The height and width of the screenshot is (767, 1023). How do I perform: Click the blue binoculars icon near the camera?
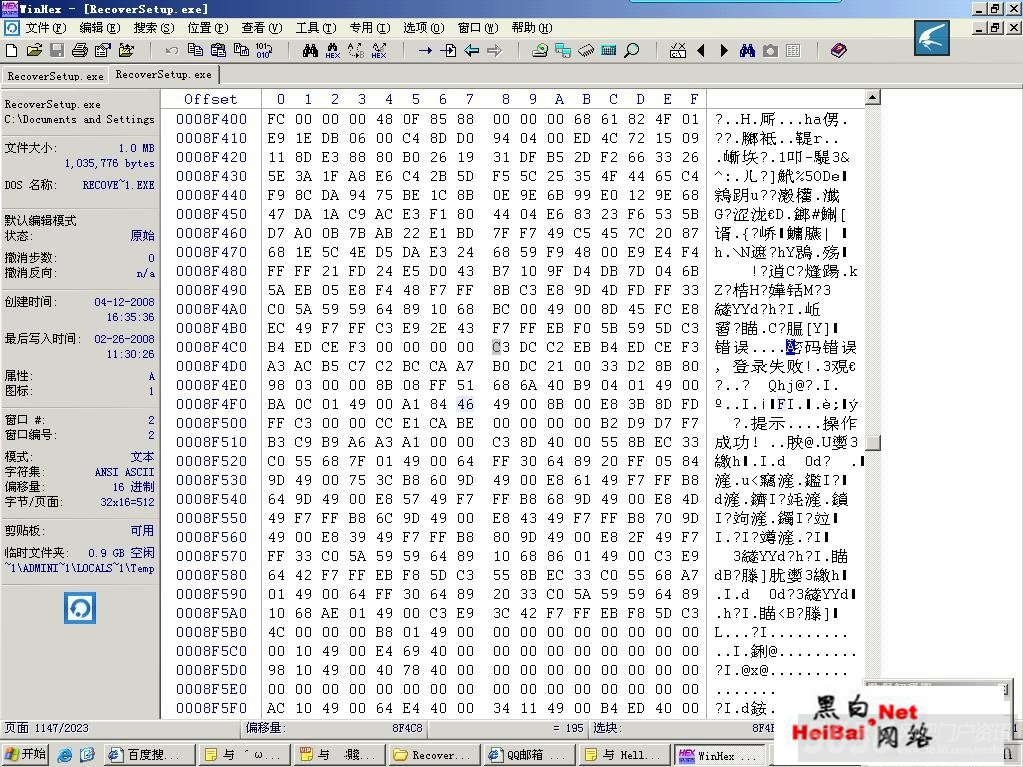coord(747,50)
